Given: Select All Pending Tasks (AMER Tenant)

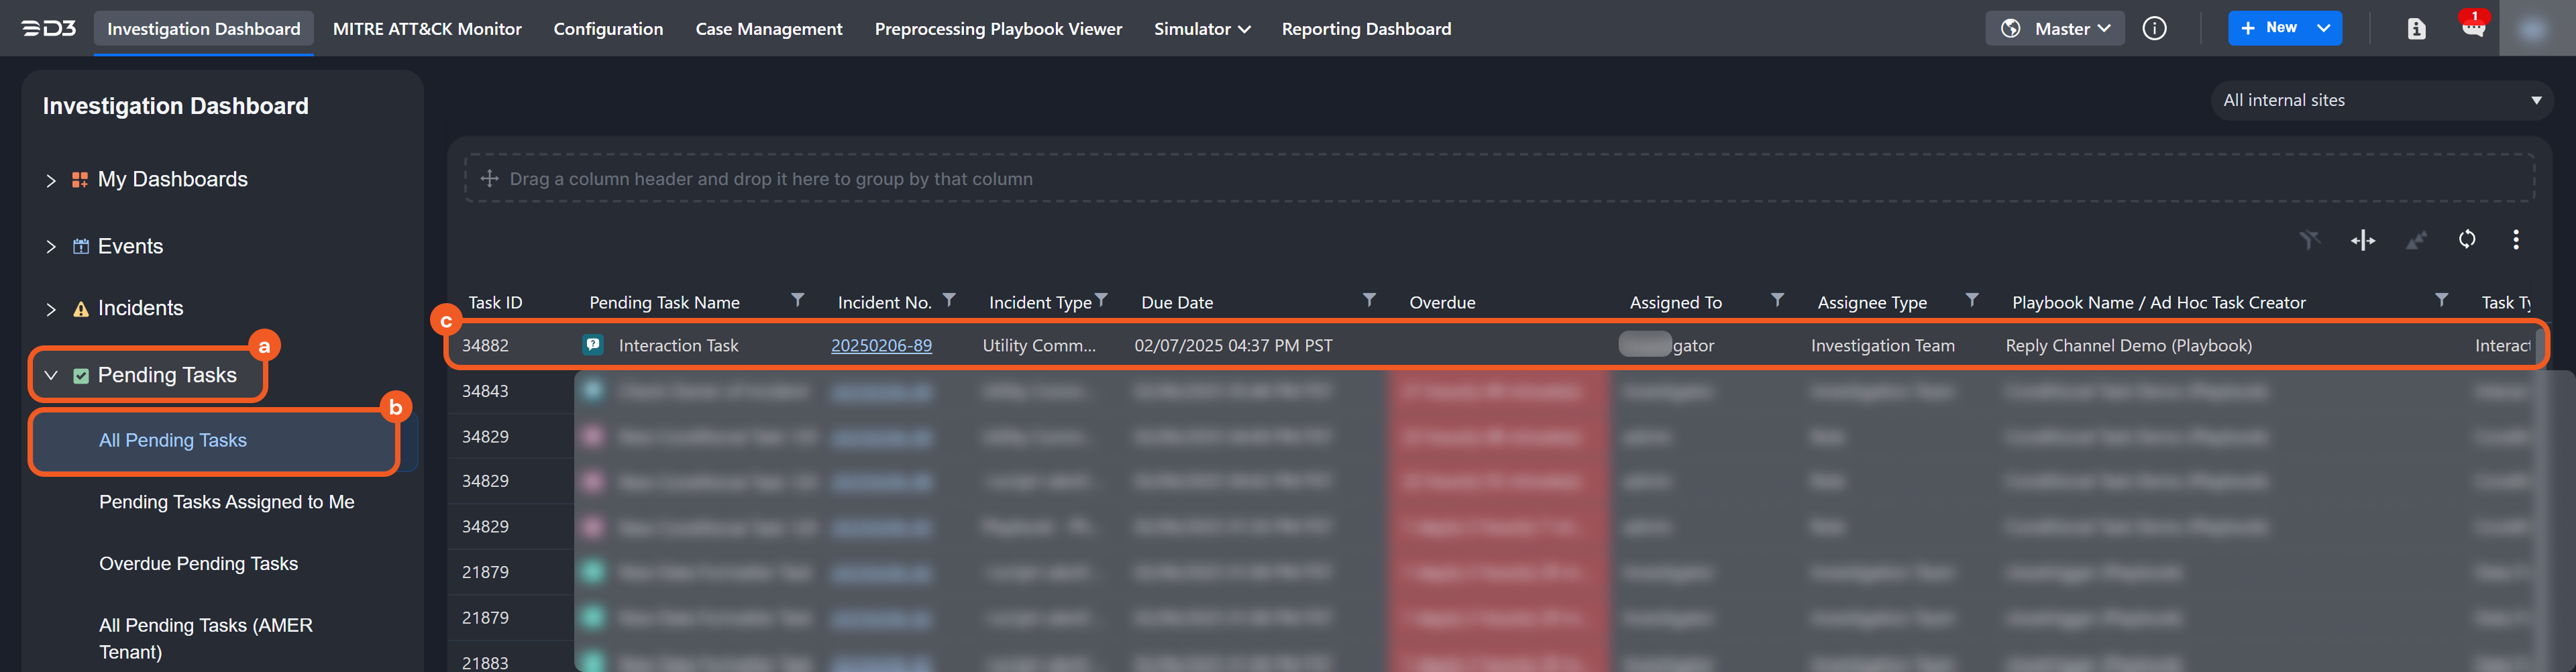Looking at the screenshot, I should coord(206,639).
